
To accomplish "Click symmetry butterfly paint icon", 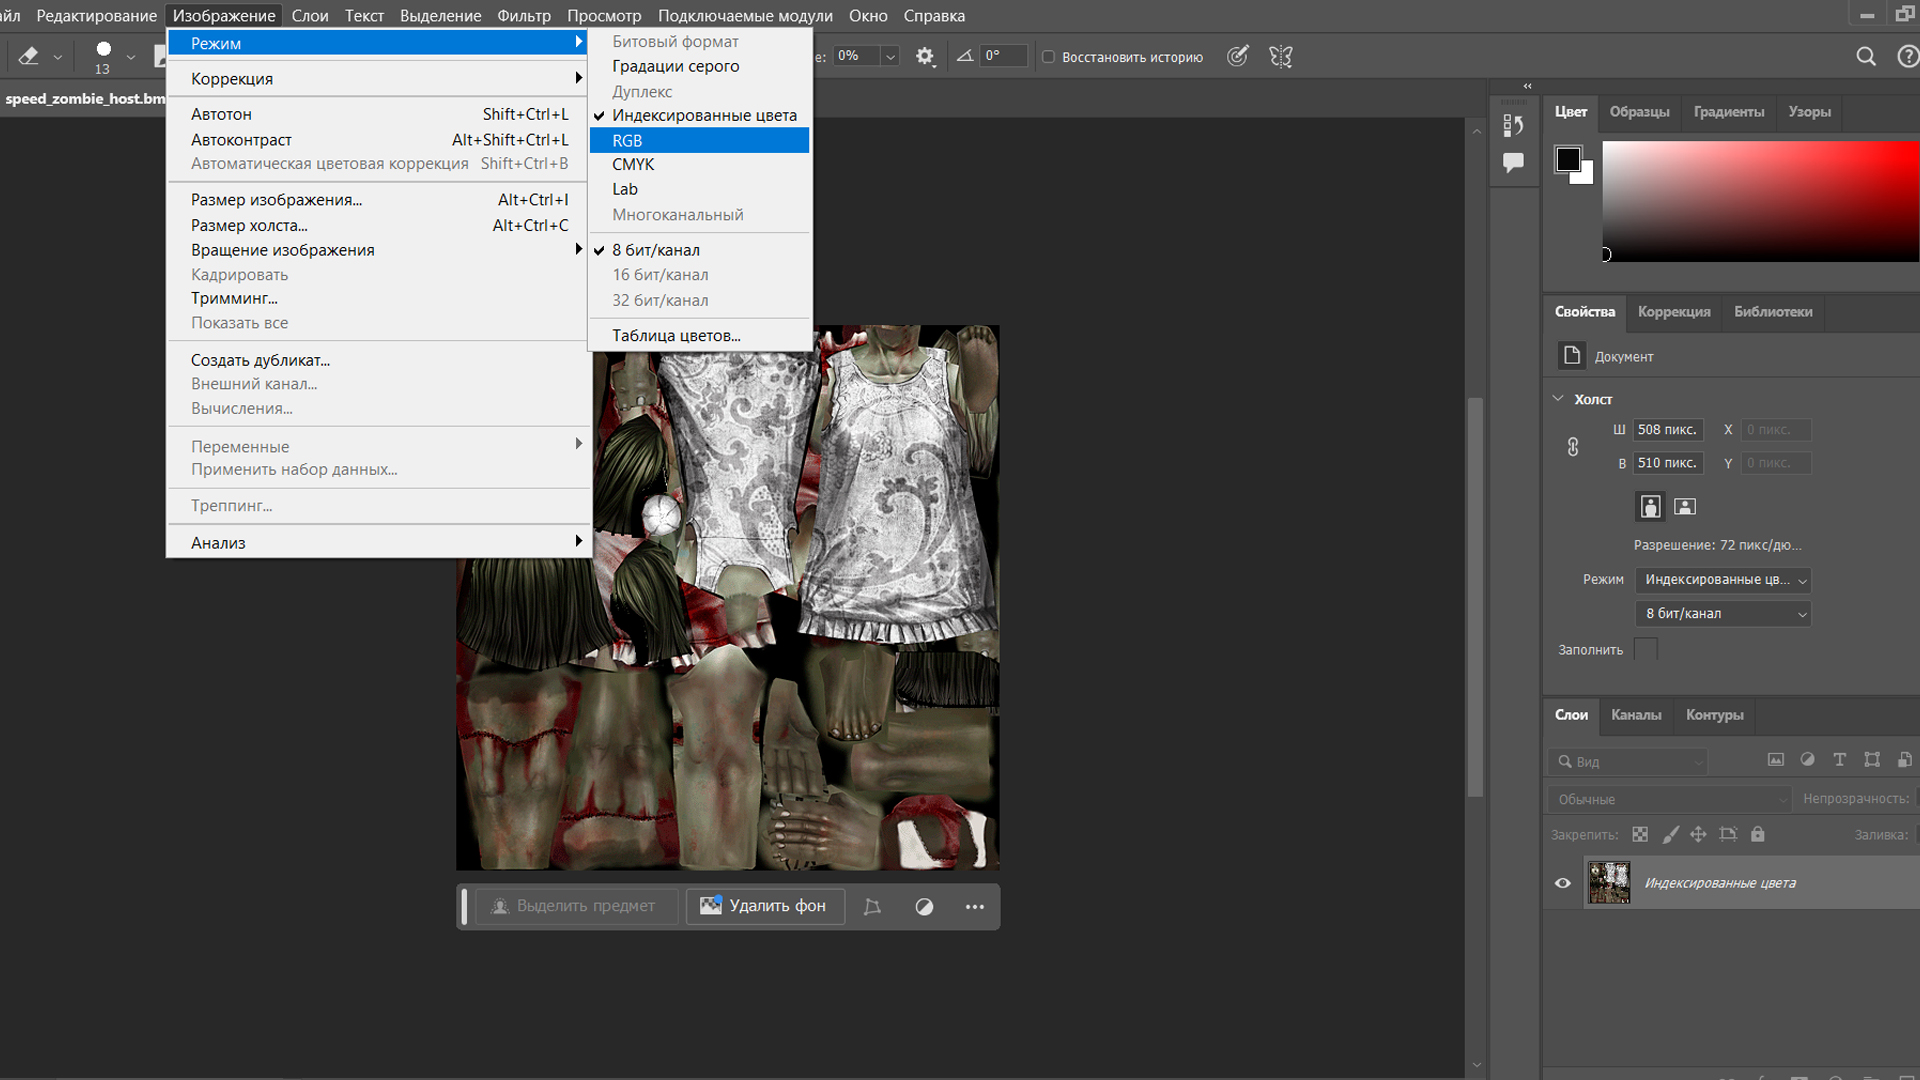I will point(1281,57).
